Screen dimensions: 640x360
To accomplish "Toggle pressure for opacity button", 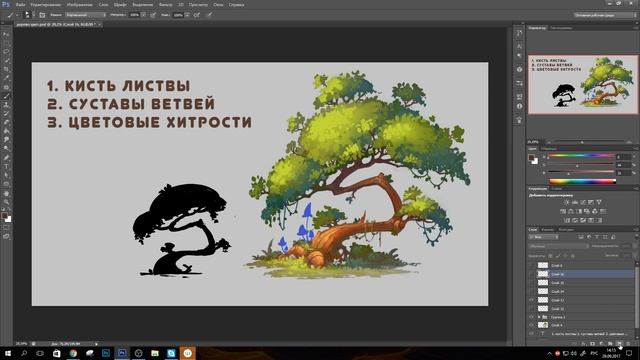I will pyautogui.click(x=153, y=15).
